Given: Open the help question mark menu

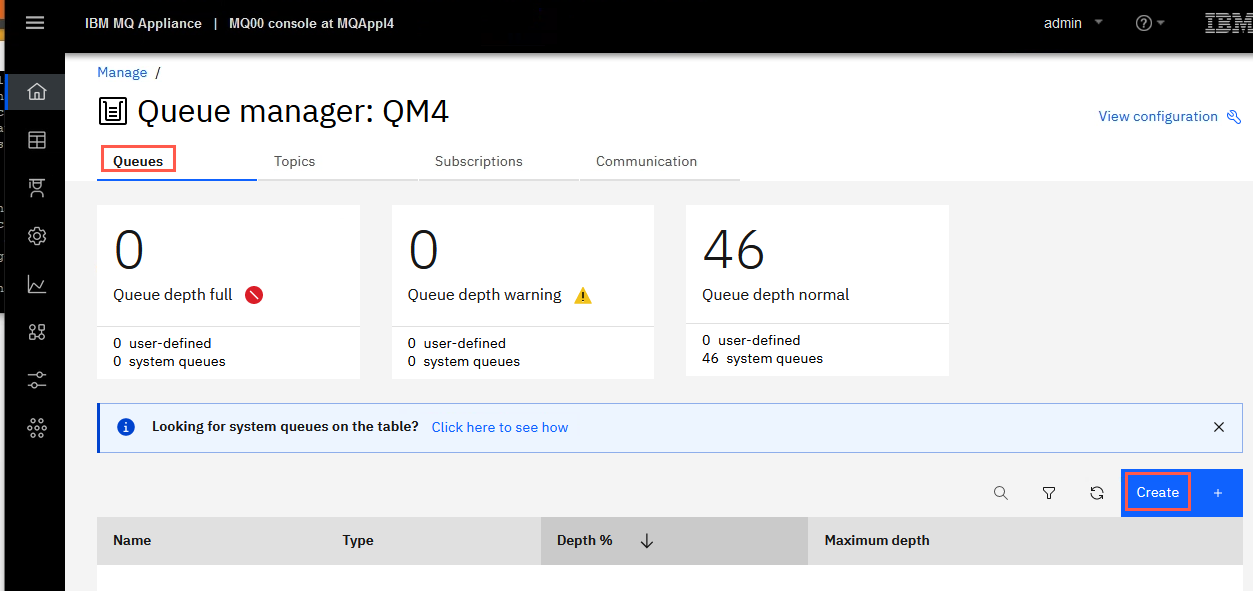Looking at the screenshot, I should (1150, 23).
